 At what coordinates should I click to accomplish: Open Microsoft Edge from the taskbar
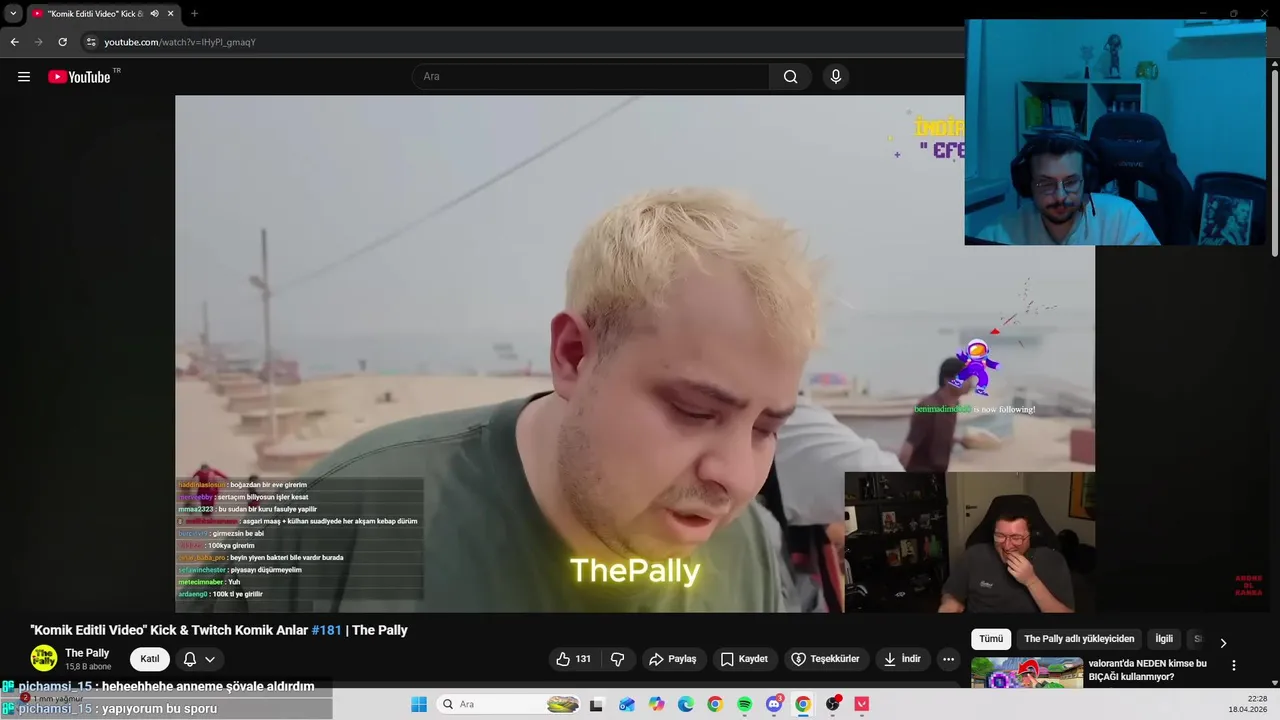[x=685, y=704]
